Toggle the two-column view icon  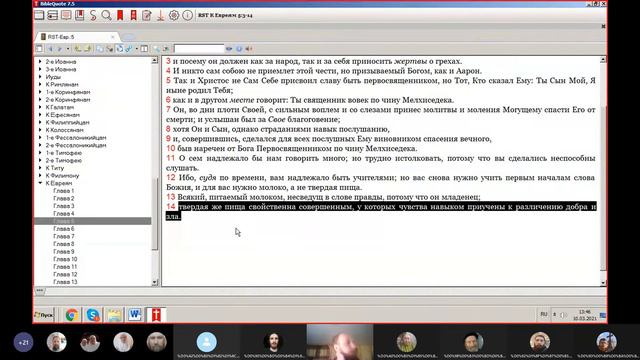(144, 49)
